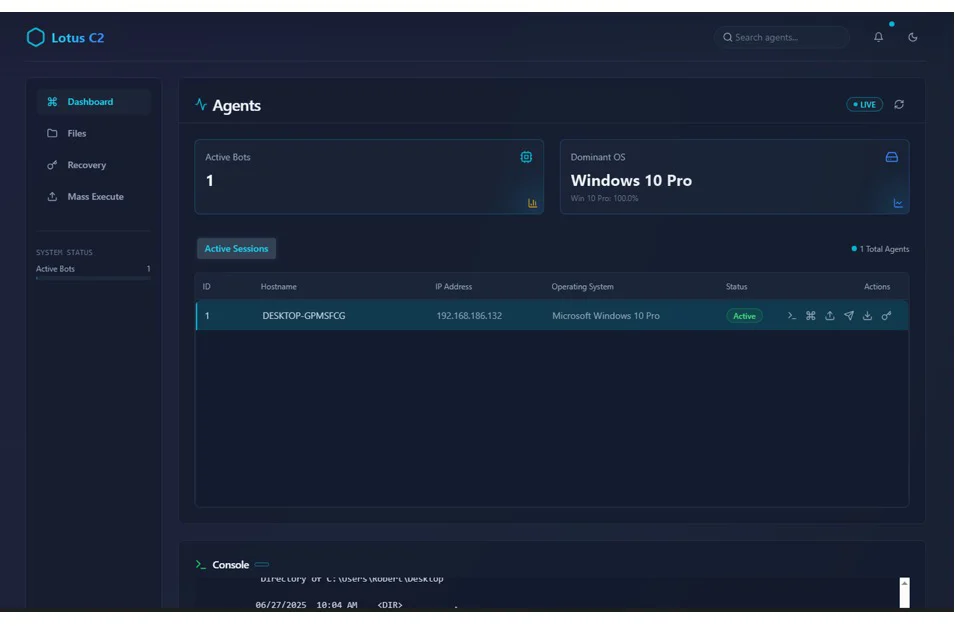The image size is (955, 626).
Task: Open the line chart icon on Dominant OS card
Action: coord(898,203)
